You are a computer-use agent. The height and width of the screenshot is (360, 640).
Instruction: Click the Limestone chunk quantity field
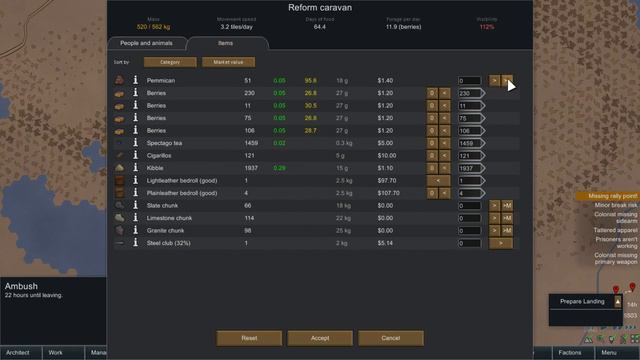tap(469, 218)
